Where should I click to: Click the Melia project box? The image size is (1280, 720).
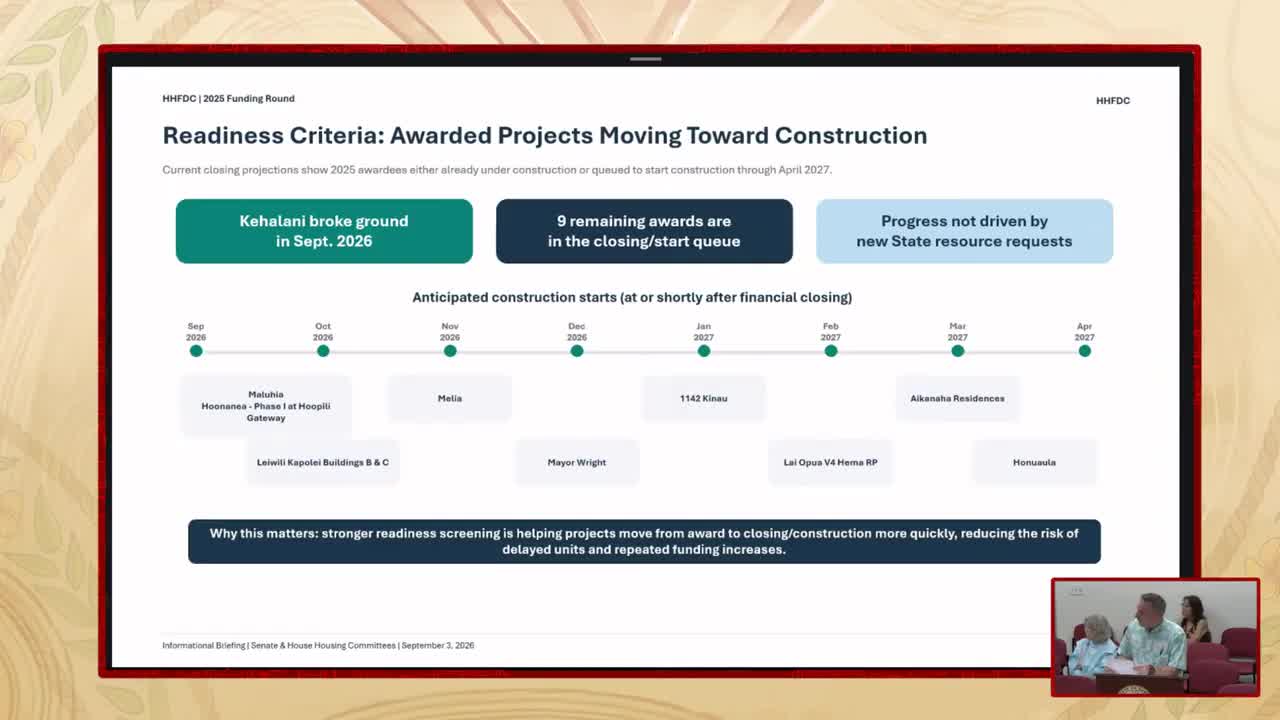coord(450,398)
